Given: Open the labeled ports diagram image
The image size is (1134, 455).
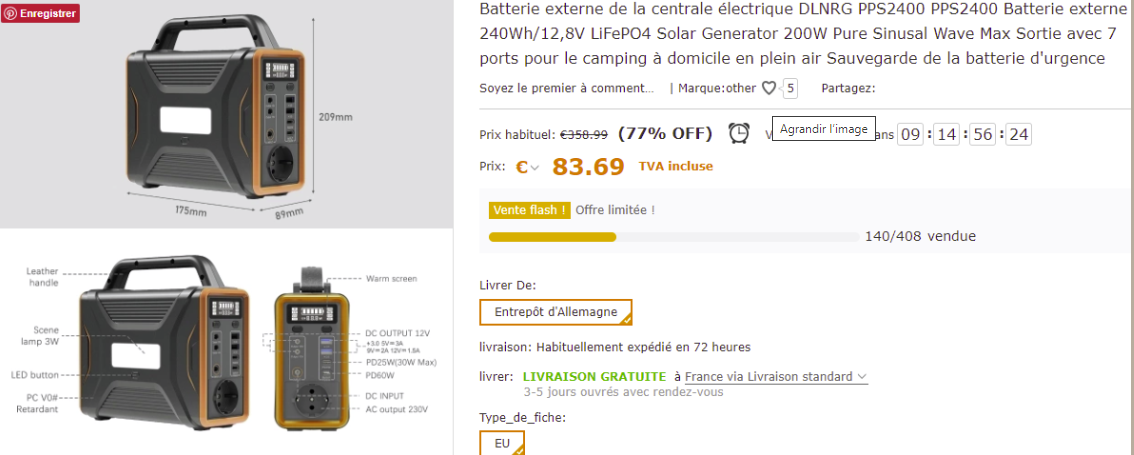Looking at the screenshot, I should [x=226, y=345].
